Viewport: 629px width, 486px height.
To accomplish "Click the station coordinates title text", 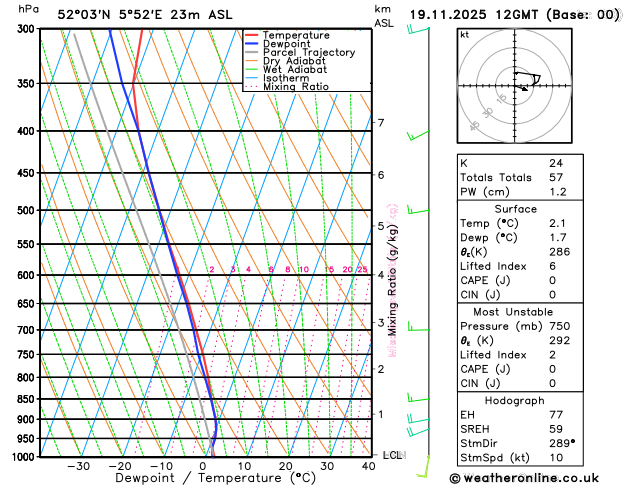I will (x=145, y=15).
